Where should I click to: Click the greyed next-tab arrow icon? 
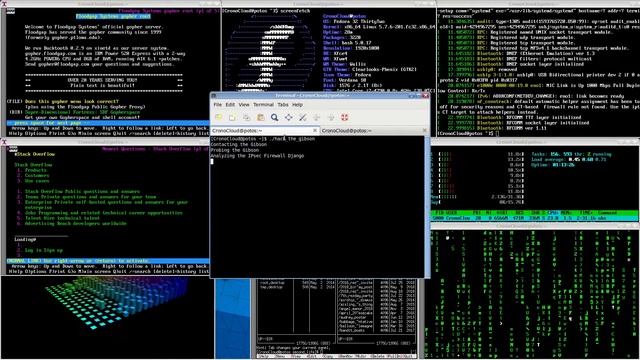pos(331,118)
